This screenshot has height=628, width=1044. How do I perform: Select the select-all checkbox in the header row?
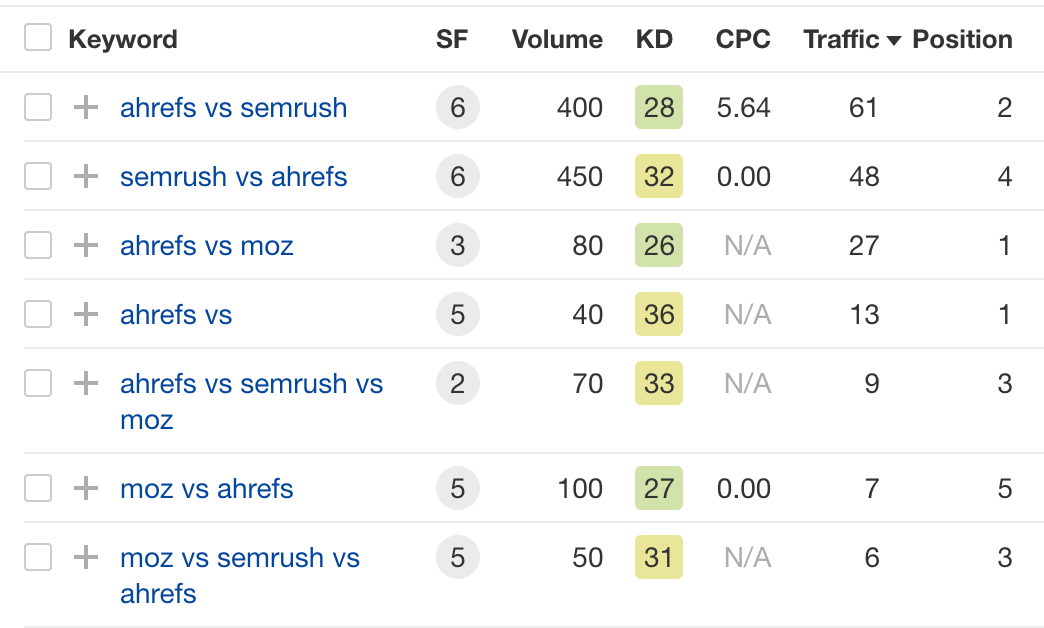pos(37,36)
